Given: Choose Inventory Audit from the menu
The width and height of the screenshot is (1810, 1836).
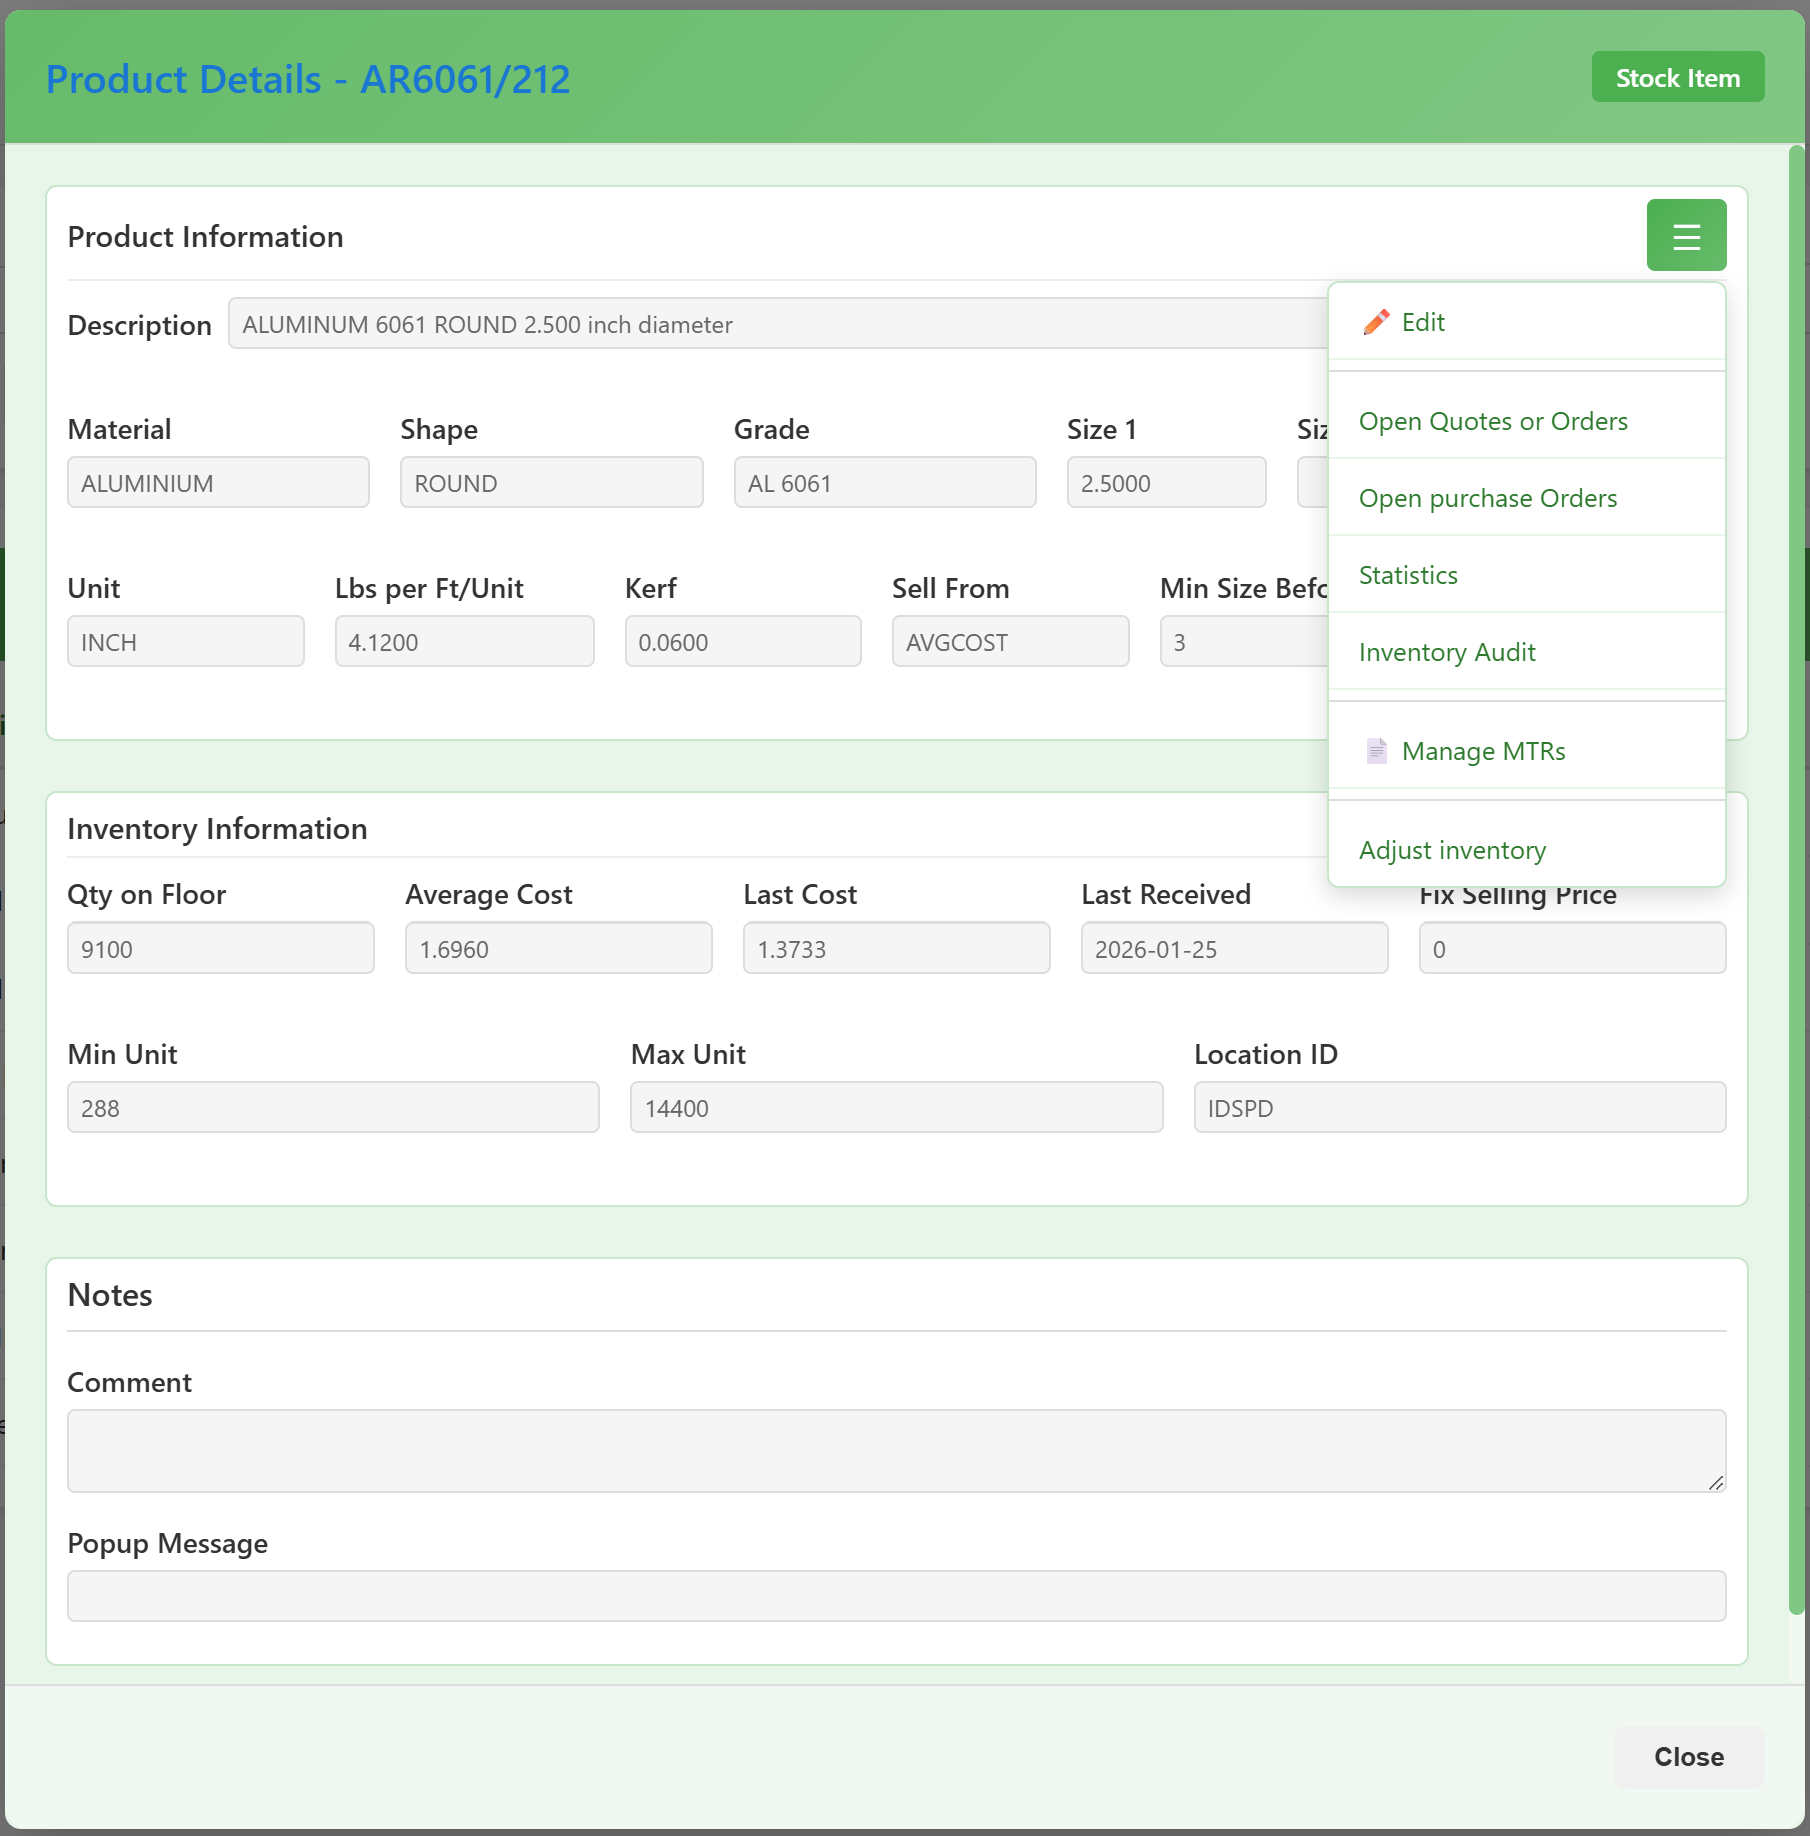Looking at the screenshot, I should tap(1447, 652).
